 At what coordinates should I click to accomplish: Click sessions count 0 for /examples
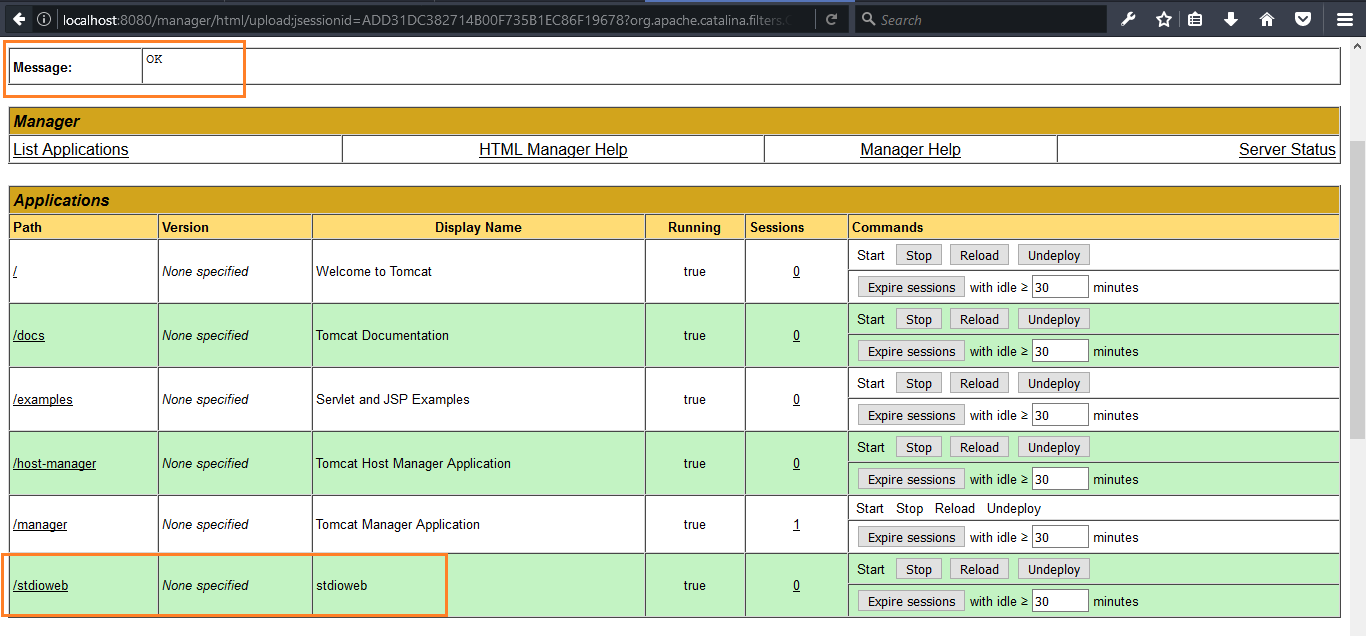[796, 399]
